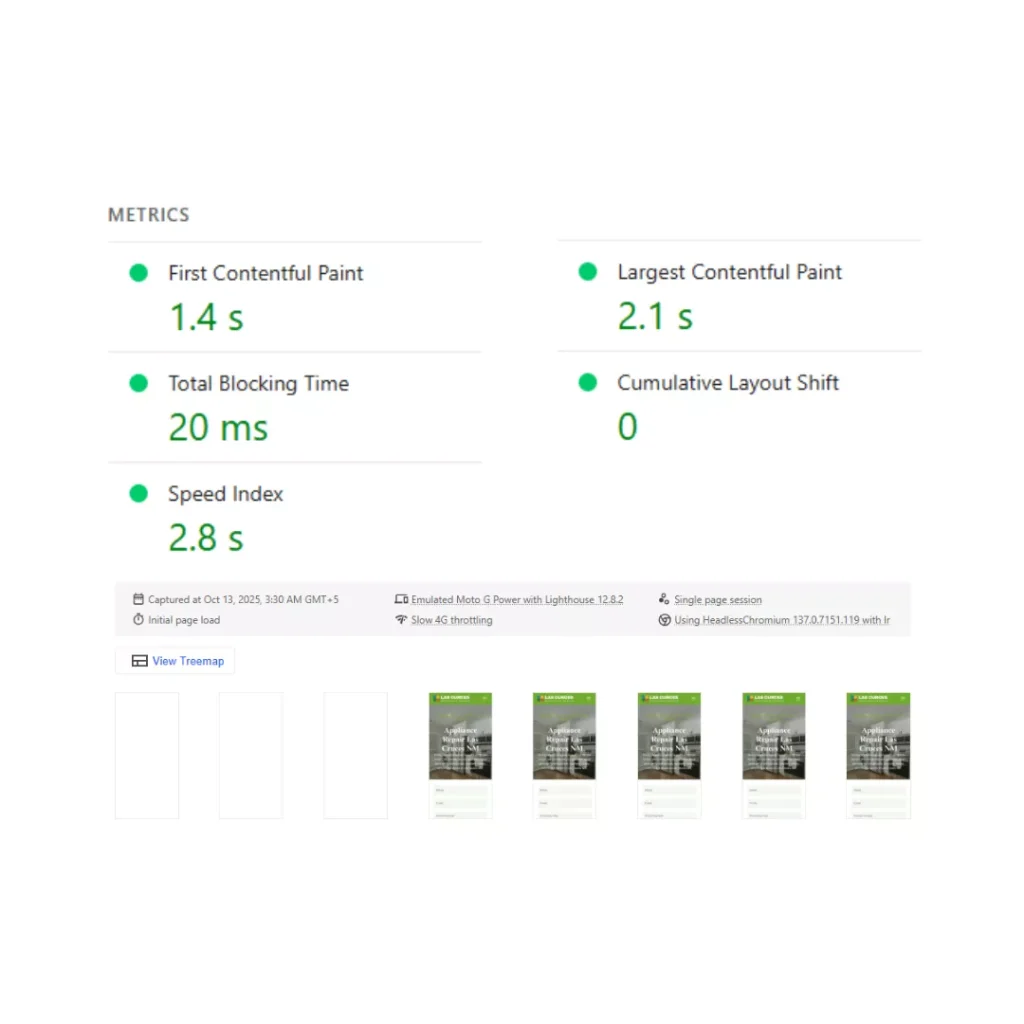This screenshot has height=1024, width=1024.
Task: Open the Emulated Moto G Power link
Action: [517, 600]
